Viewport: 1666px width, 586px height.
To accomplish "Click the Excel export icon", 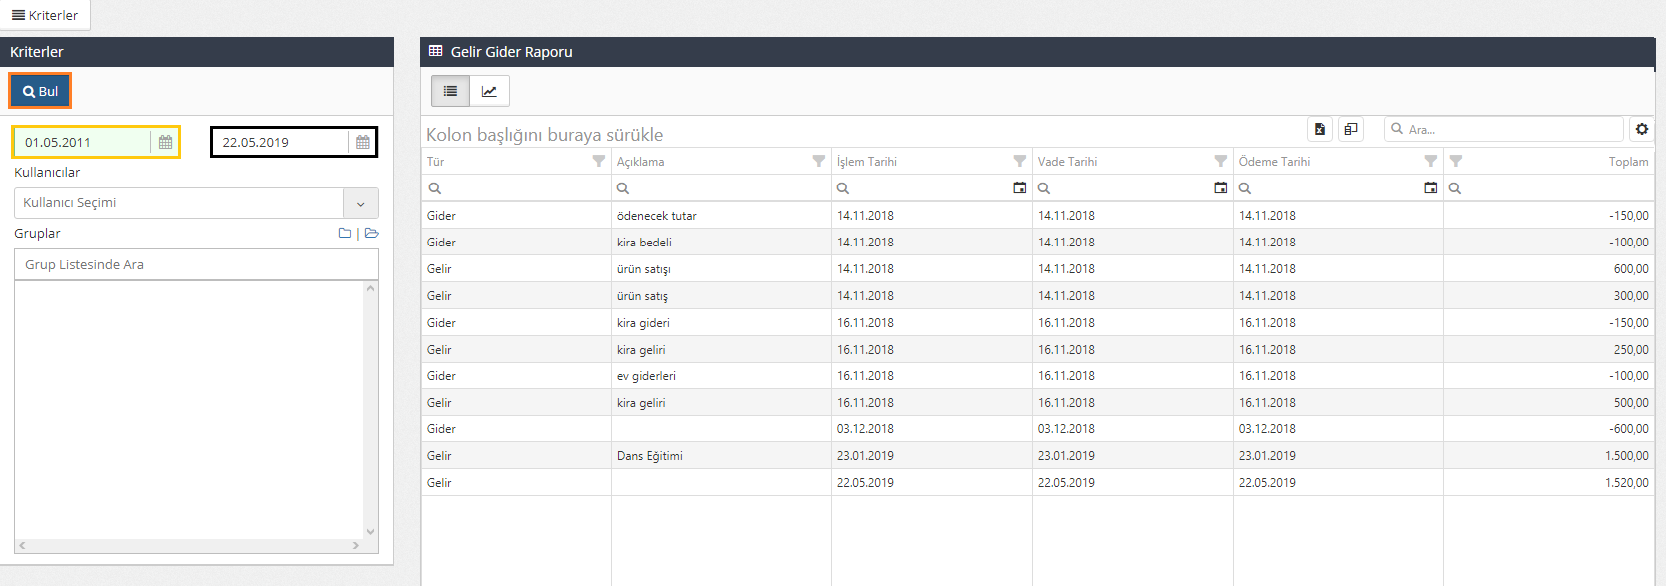I will 1320,129.
